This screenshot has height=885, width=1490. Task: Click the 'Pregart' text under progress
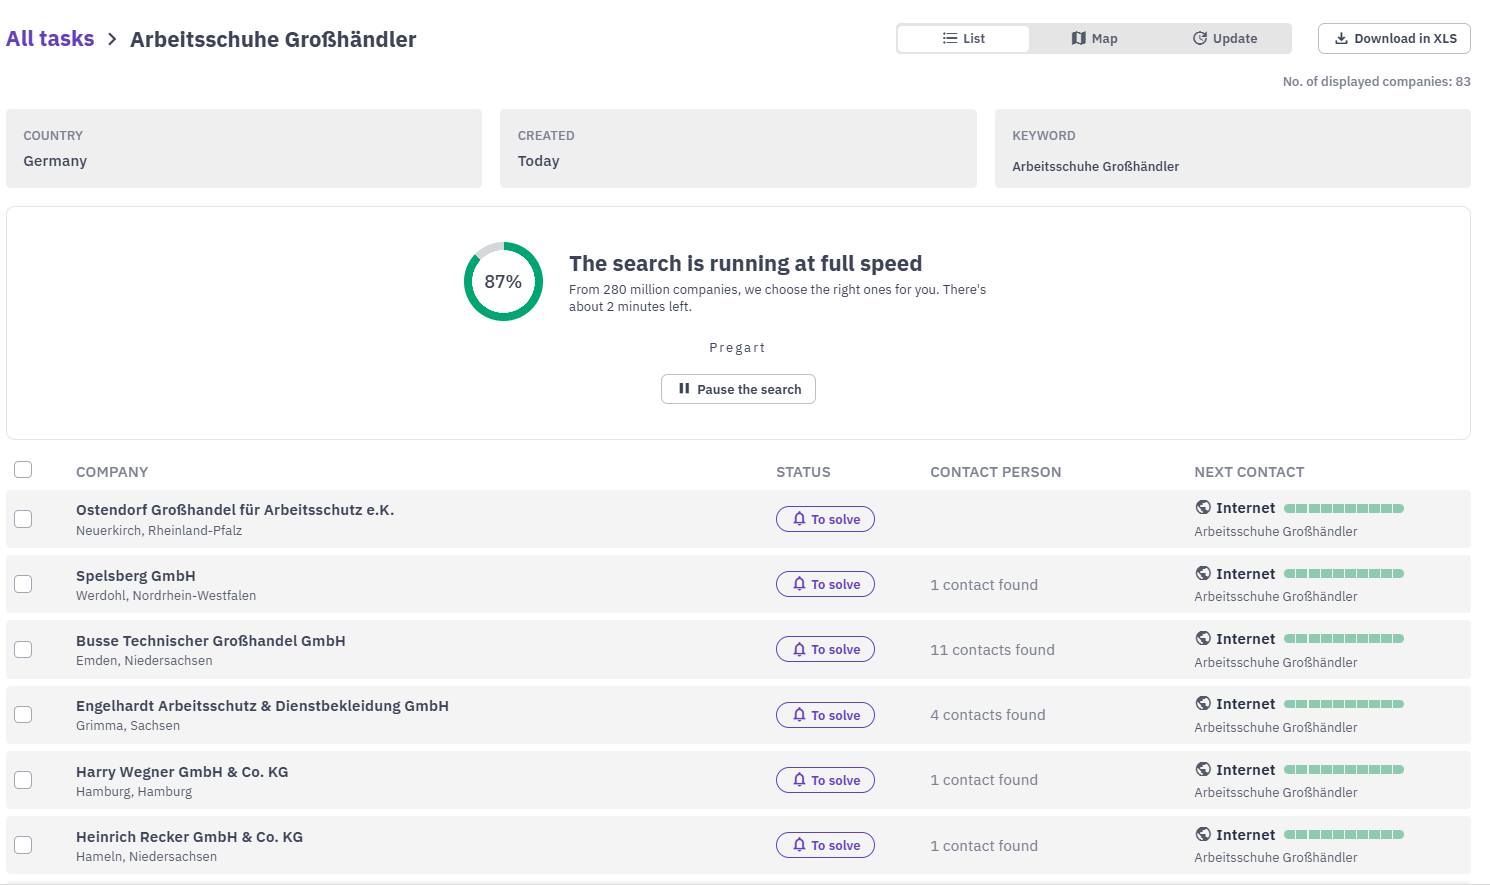(737, 348)
